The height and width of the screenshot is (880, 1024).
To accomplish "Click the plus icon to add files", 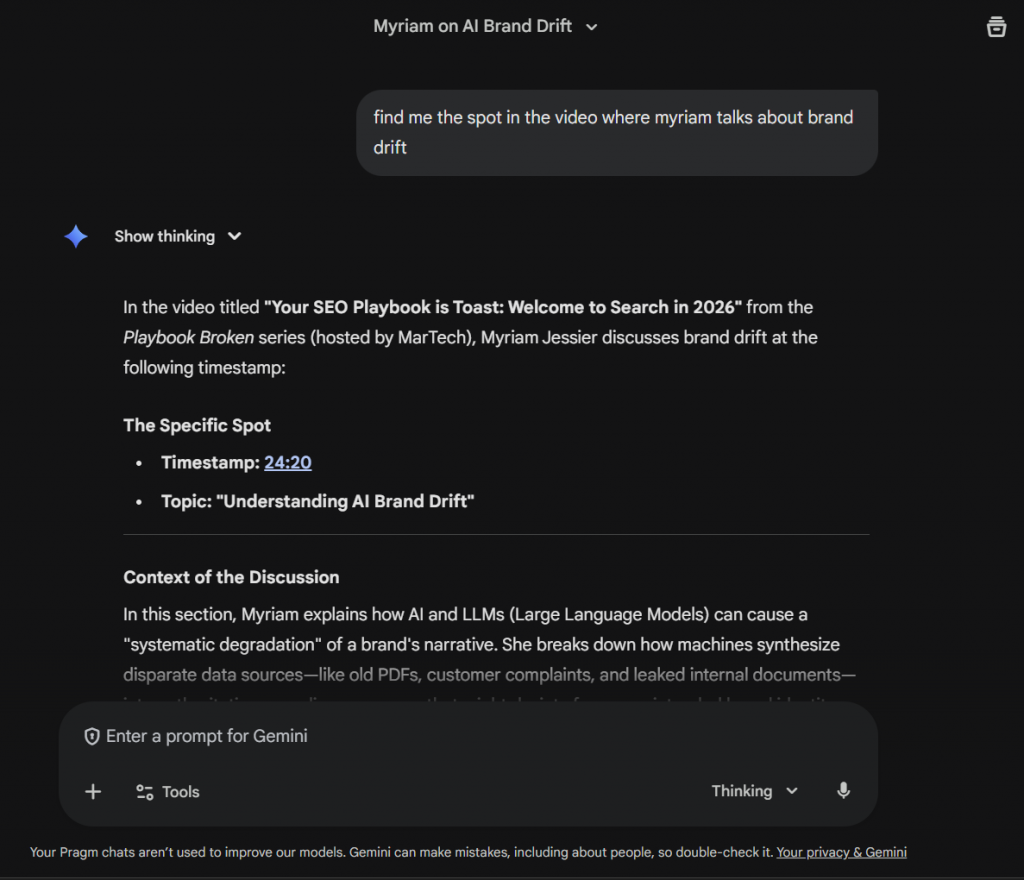I will click(x=93, y=792).
